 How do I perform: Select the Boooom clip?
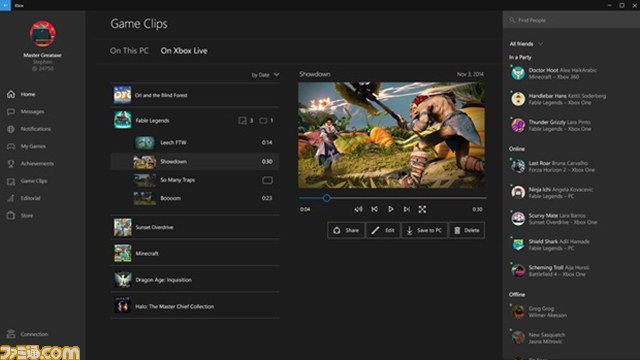tap(195, 198)
